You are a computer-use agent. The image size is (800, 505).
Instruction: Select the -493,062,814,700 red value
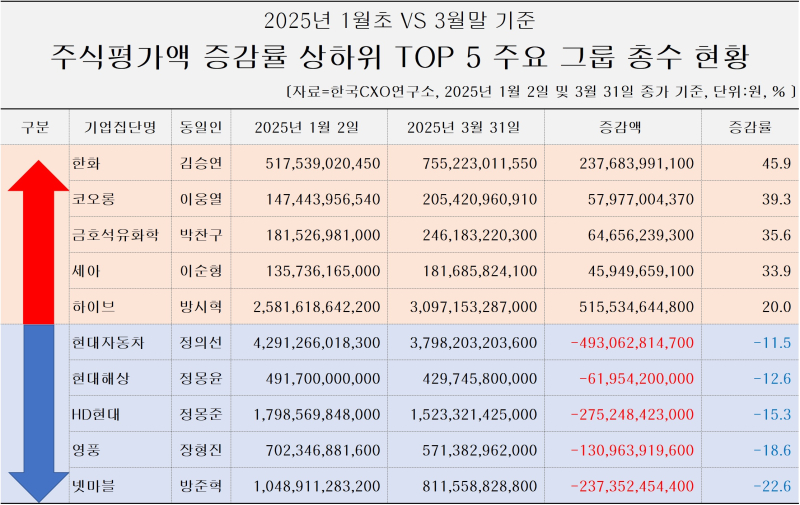(632, 342)
